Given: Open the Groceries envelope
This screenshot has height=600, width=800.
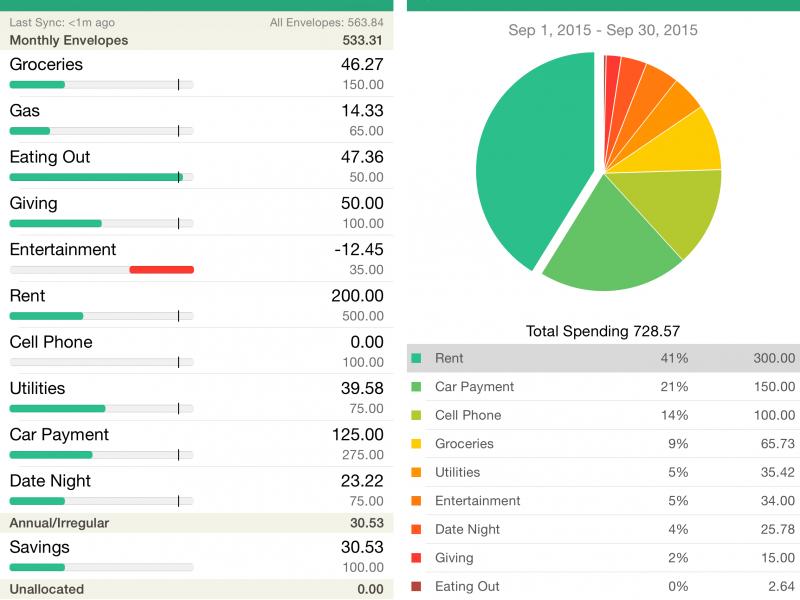Looking at the screenshot, I should (x=196, y=74).
